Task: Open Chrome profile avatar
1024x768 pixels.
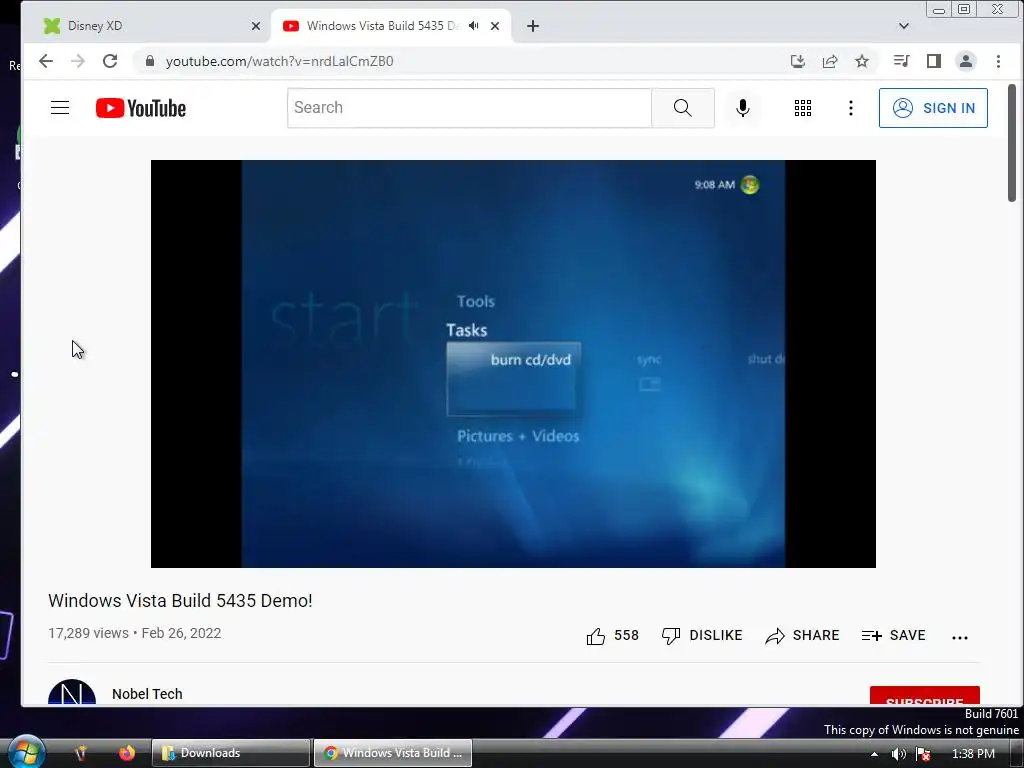Action: [966, 61]
